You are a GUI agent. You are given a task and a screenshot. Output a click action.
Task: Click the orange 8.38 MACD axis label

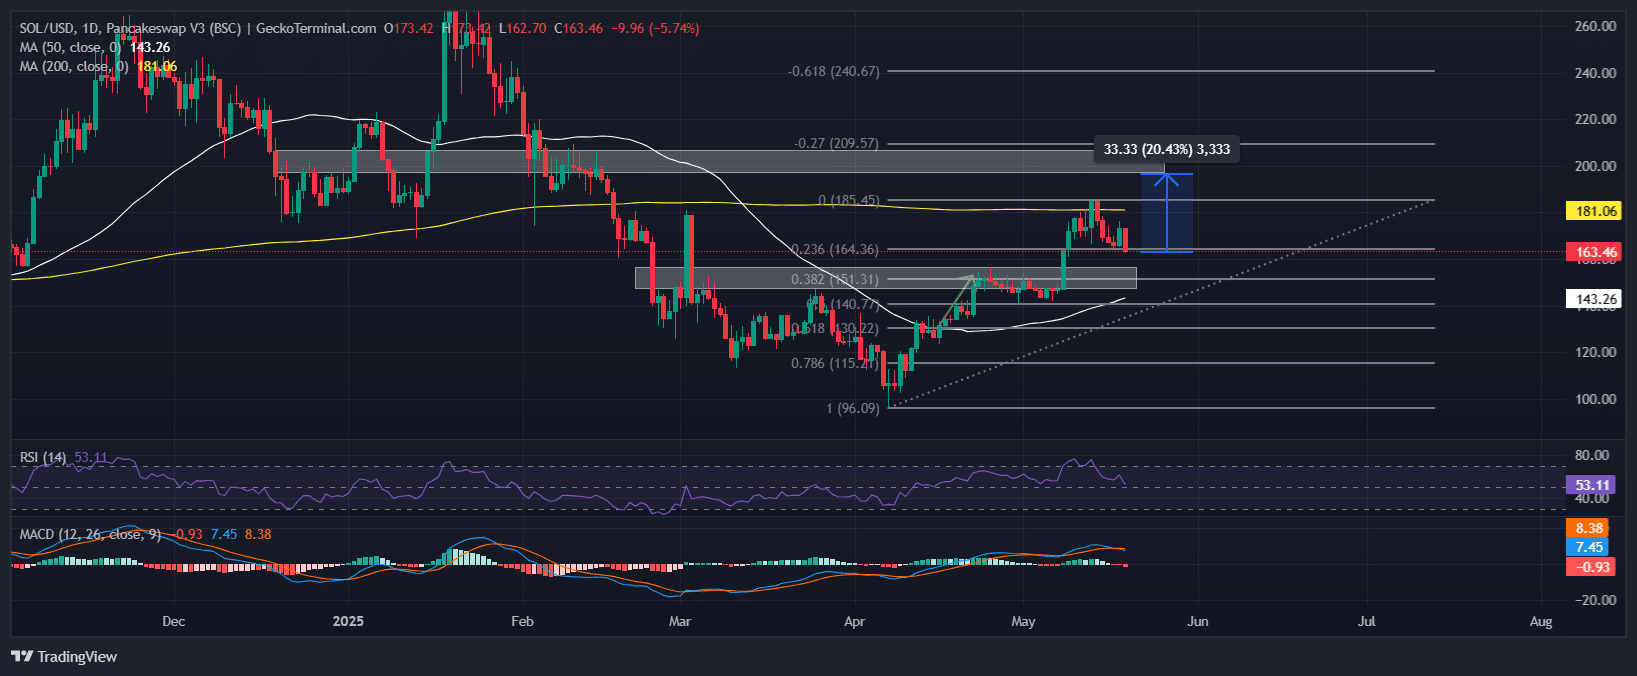coord(1589,528)
